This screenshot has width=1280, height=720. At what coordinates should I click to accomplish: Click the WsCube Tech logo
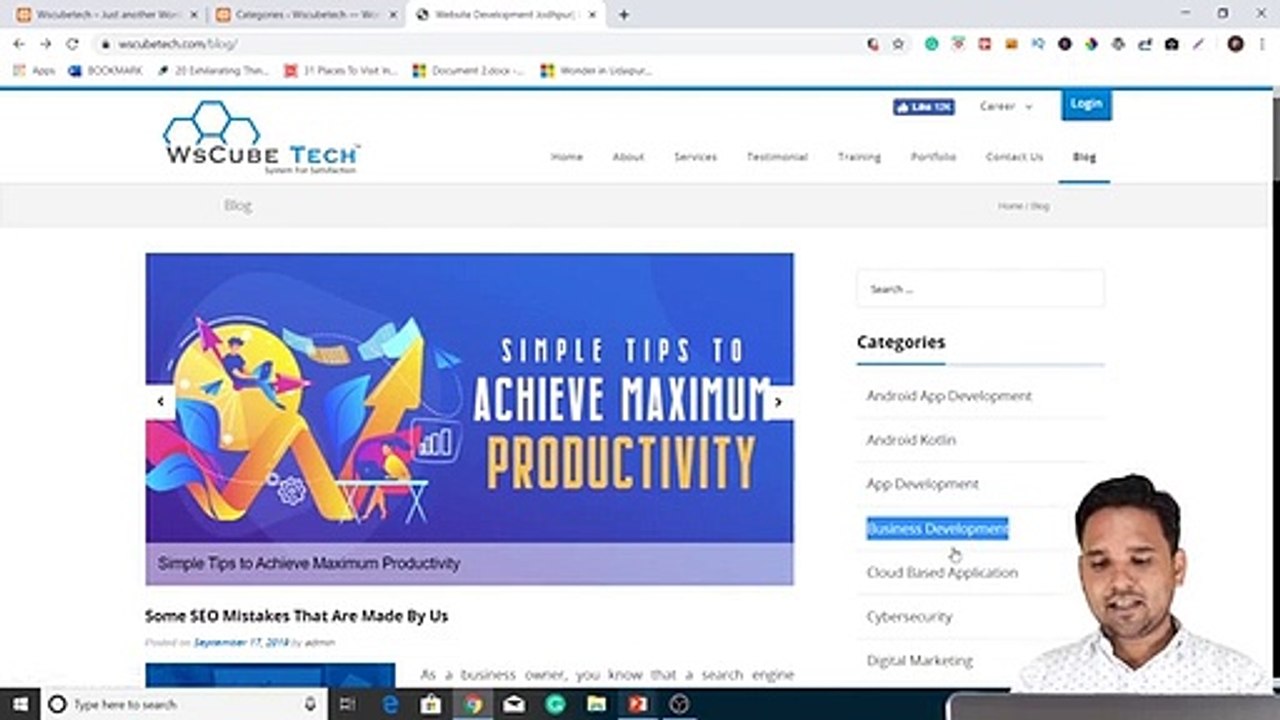[x=261, y=138]
